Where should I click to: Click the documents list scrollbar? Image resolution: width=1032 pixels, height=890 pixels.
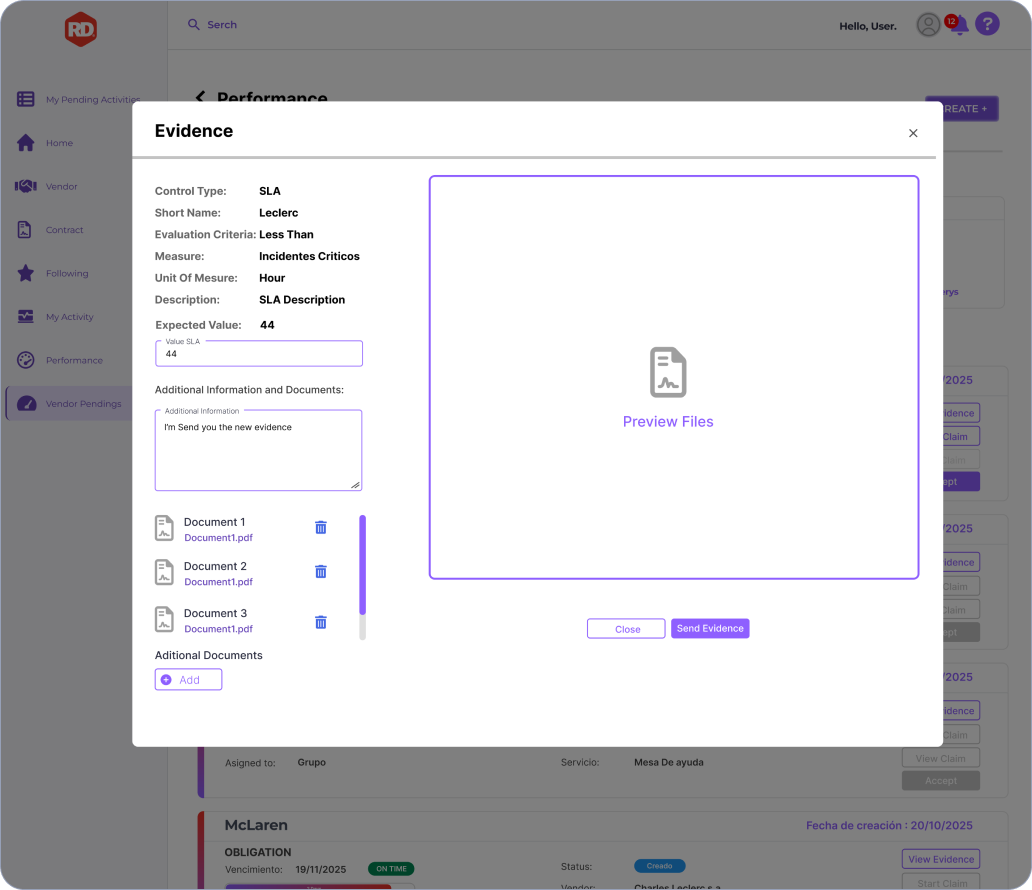pyautogui.click(x=362, y=577)
